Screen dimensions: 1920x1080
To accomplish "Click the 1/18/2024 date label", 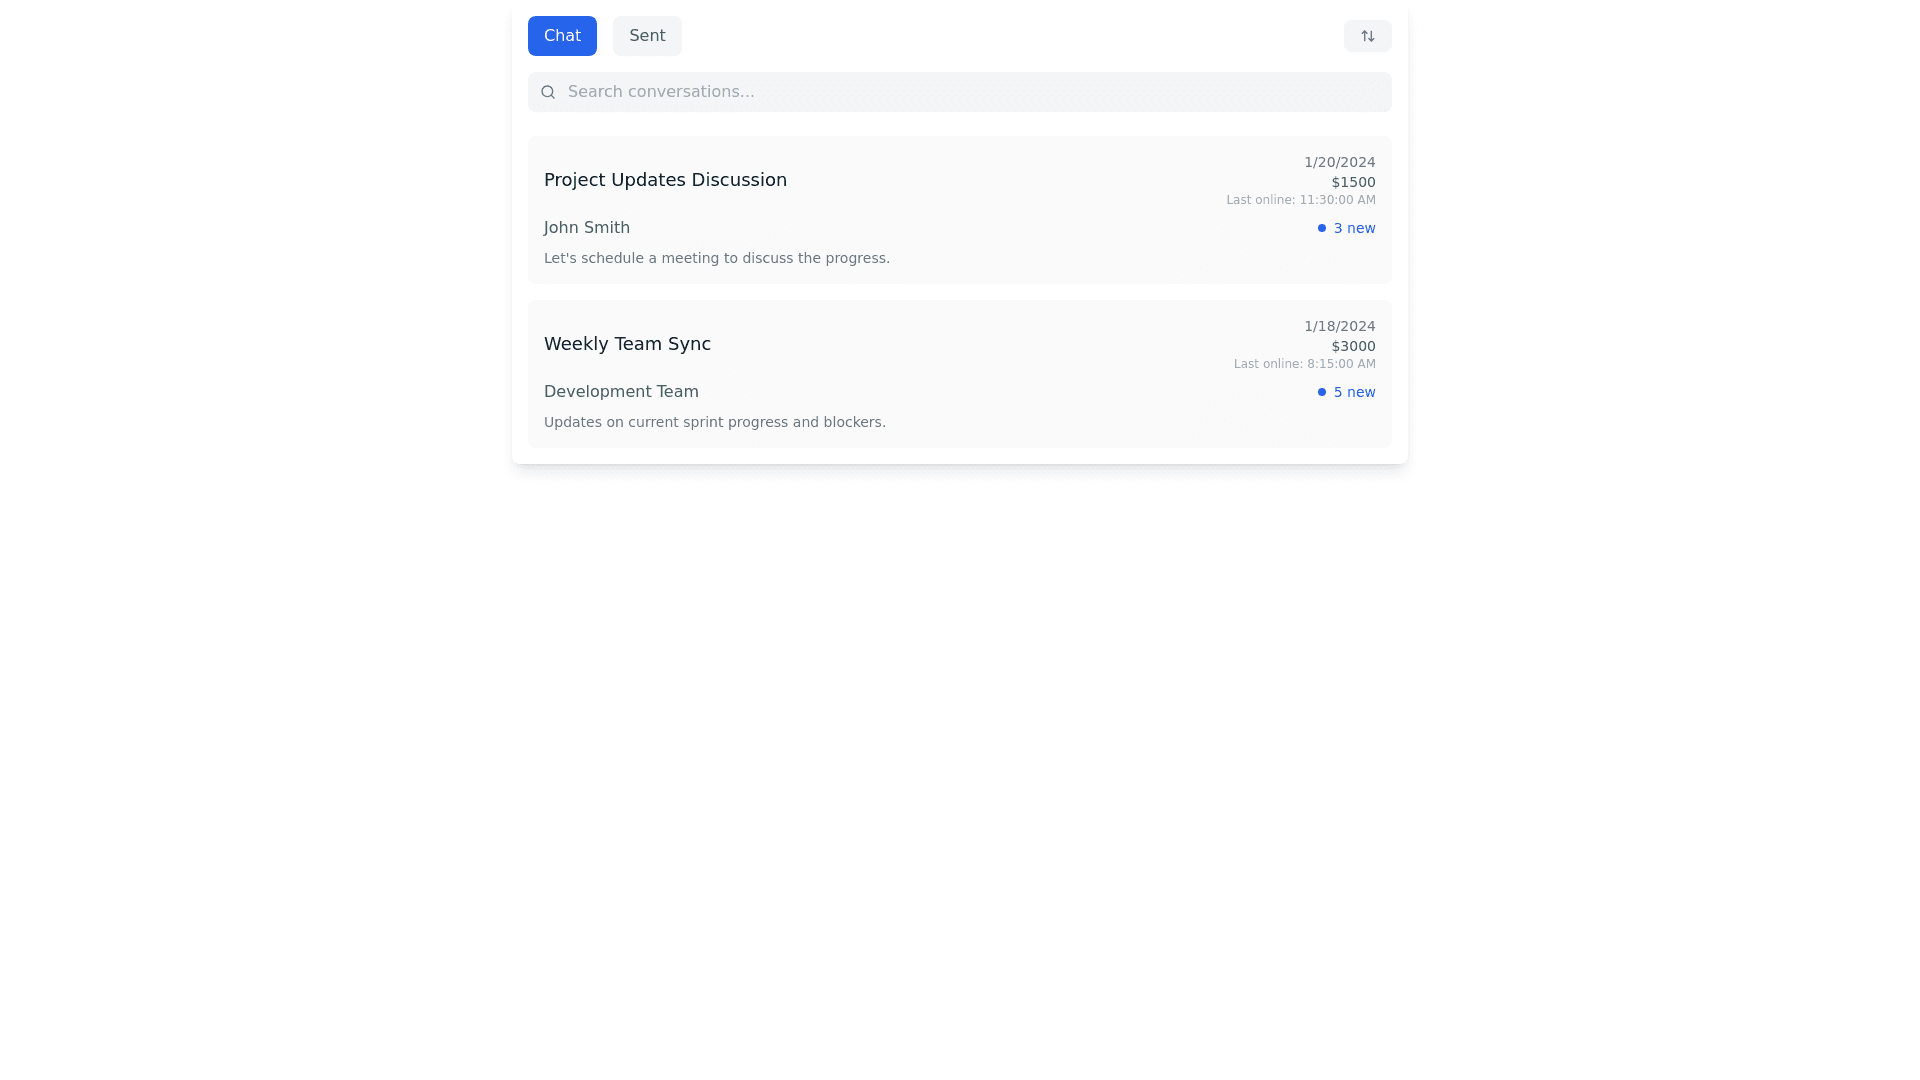I will 1339,326.
